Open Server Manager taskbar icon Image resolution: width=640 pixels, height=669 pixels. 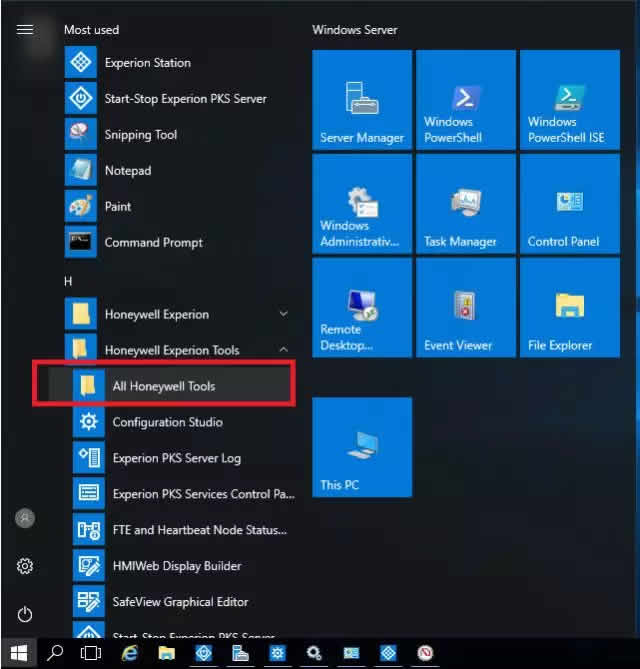click(240, 653)
